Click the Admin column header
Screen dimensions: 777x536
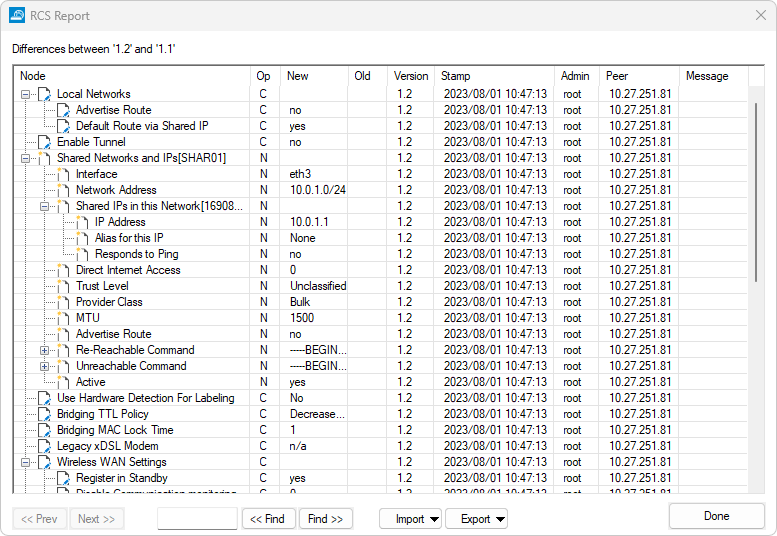(x=577, y=76)
